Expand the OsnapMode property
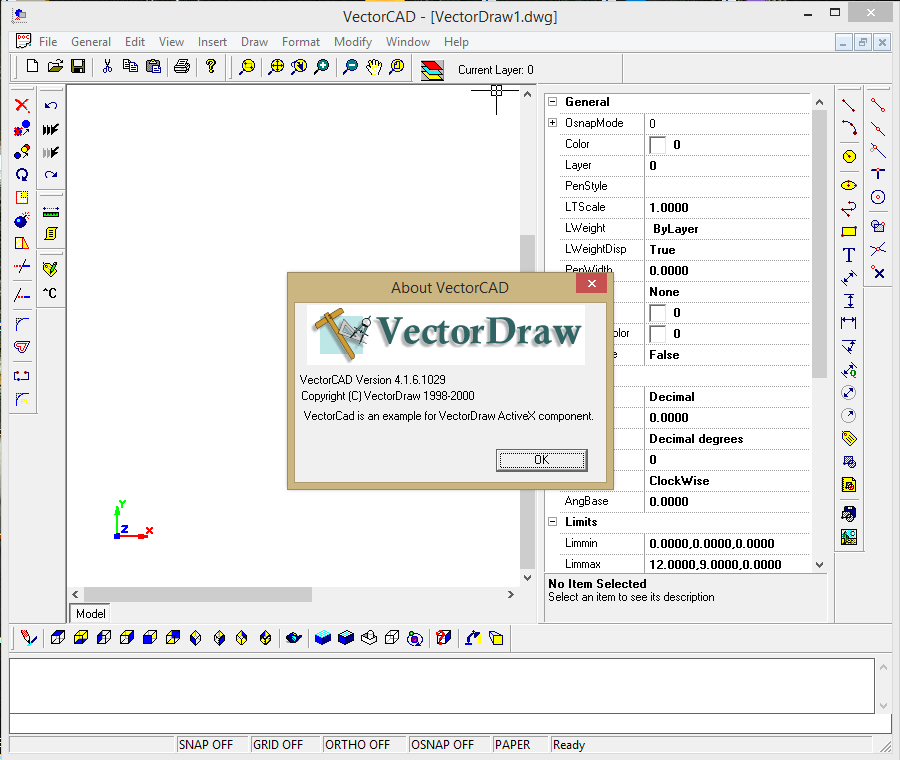This screenshot has height=760, width=900. [553, 123]
